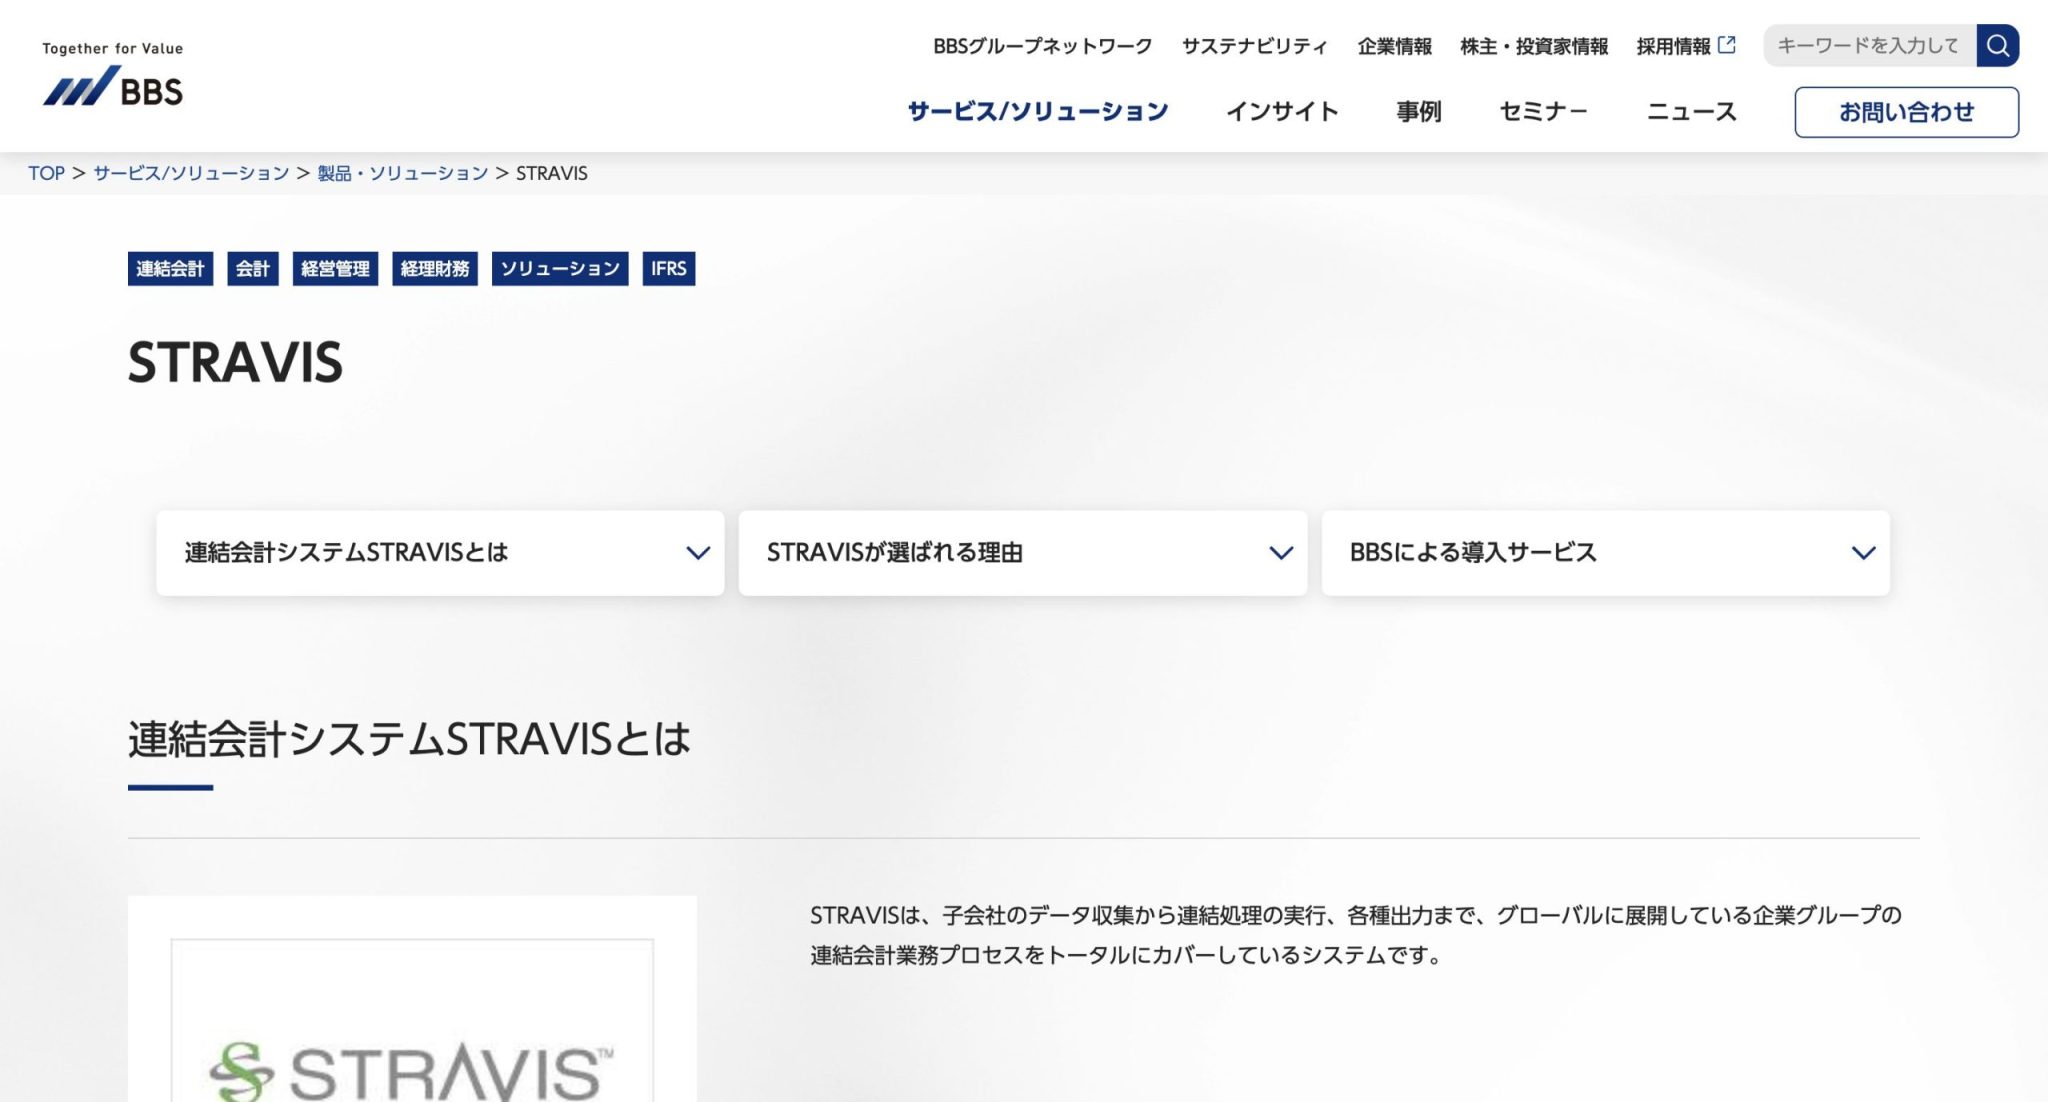Select the 経営管理 tag

pos(334,268)
